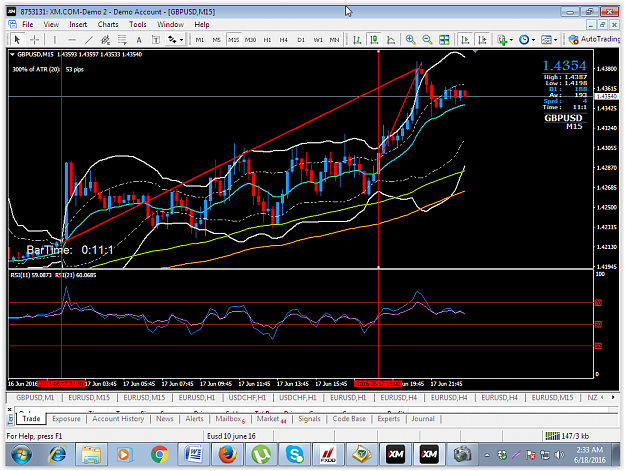Open the Mailbox terminal tab
625x471 pixels.
click(x=230, y=419)
